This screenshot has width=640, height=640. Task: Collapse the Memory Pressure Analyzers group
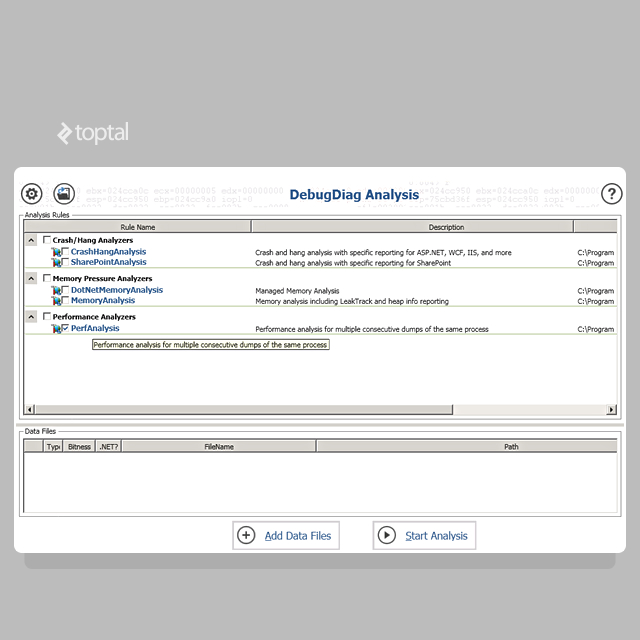(x=31, y=278)
